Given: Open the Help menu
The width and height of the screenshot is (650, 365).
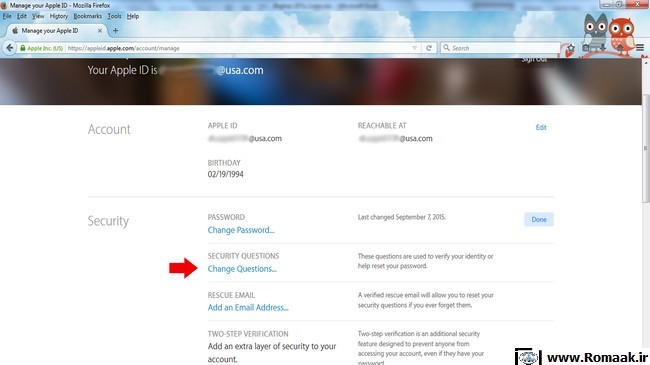Looking at the screenshot, I should tap(133, 16).
